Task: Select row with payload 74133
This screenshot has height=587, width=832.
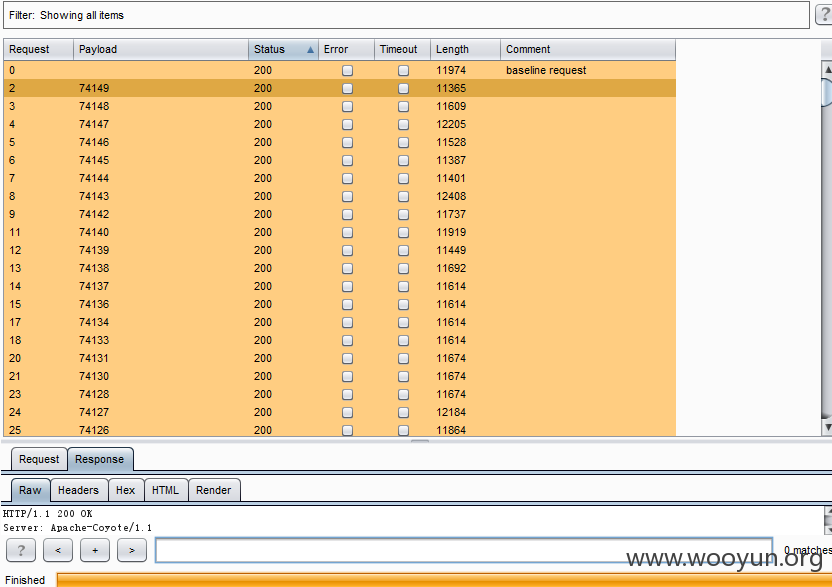Action: click(x=340, y=340)
